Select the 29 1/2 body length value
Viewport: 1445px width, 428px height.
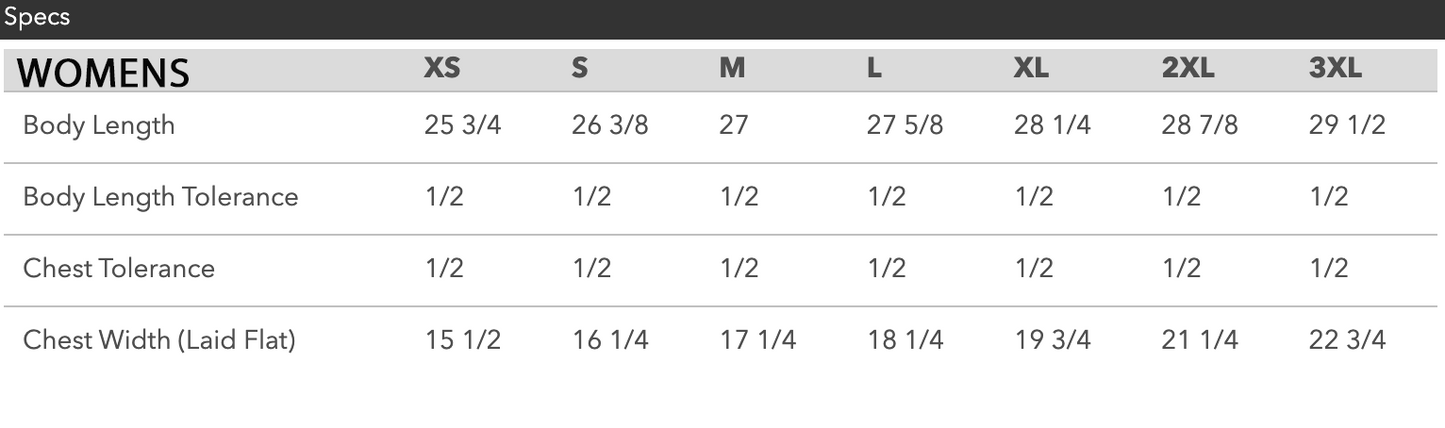tap(1347, 125)
